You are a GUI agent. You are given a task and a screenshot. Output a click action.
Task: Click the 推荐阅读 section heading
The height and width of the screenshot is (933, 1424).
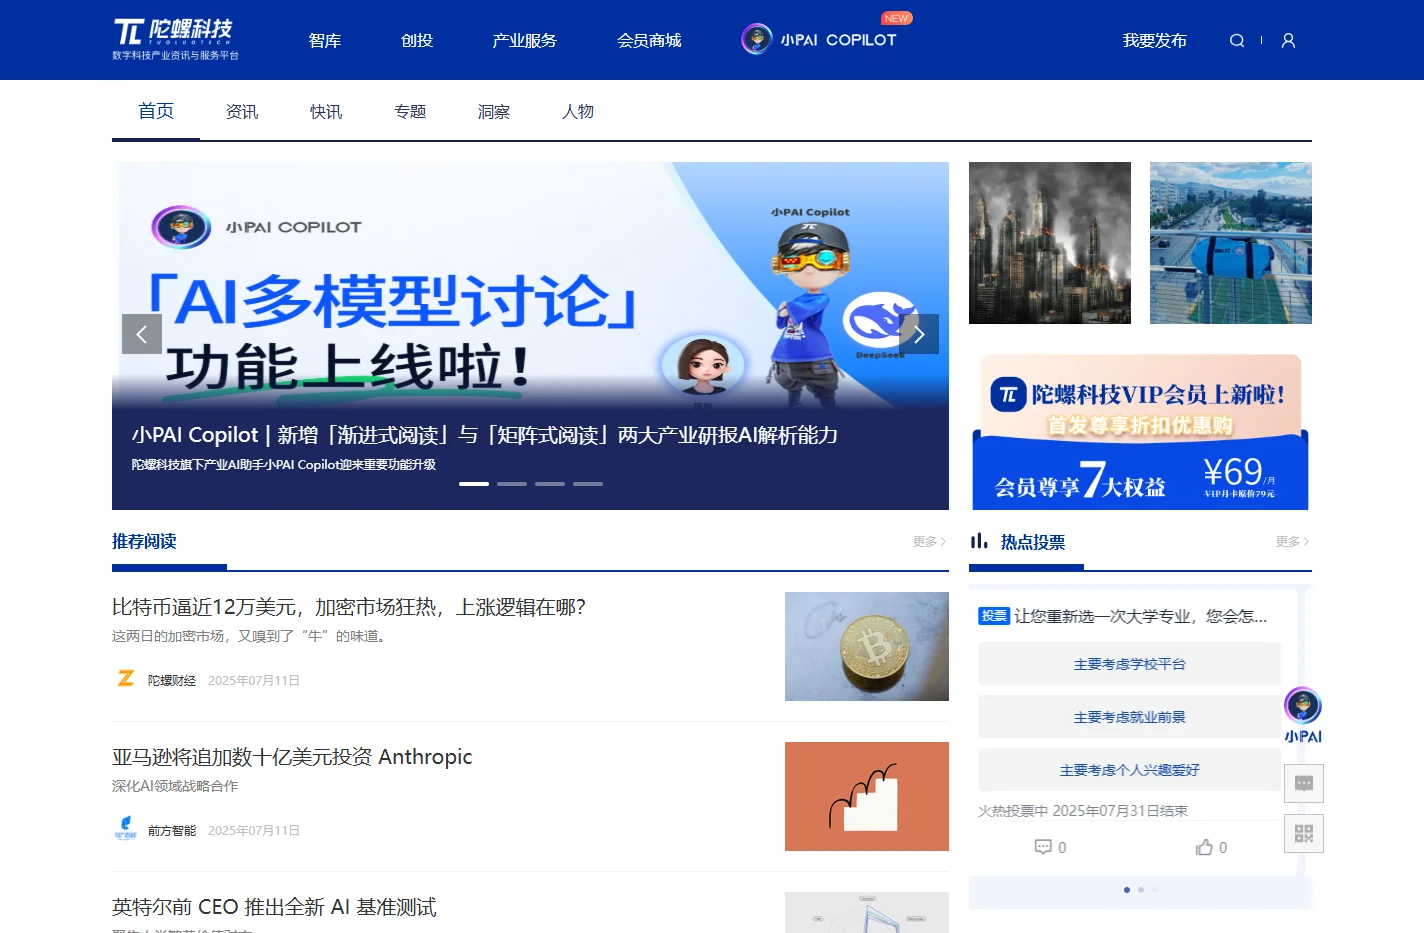[x=144, y=541]
